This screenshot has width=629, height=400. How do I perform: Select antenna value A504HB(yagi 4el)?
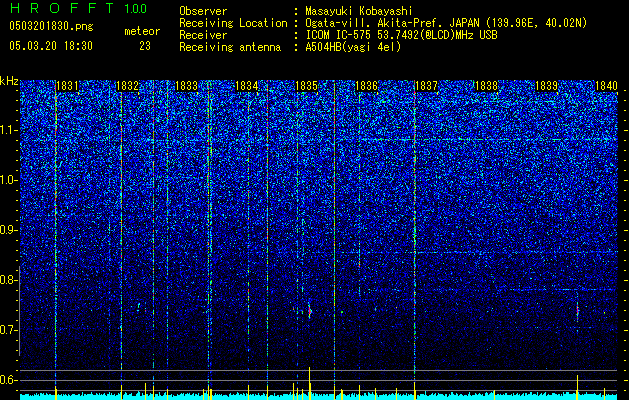click(353, 47)
